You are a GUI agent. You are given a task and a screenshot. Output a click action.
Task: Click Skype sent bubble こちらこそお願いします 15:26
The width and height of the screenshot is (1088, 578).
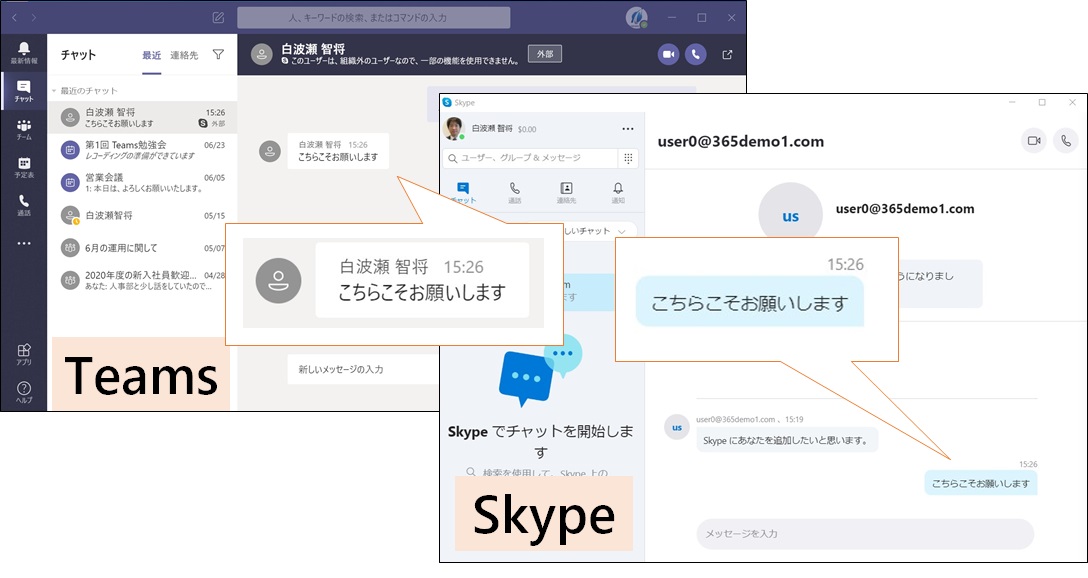tap(980, 483)
